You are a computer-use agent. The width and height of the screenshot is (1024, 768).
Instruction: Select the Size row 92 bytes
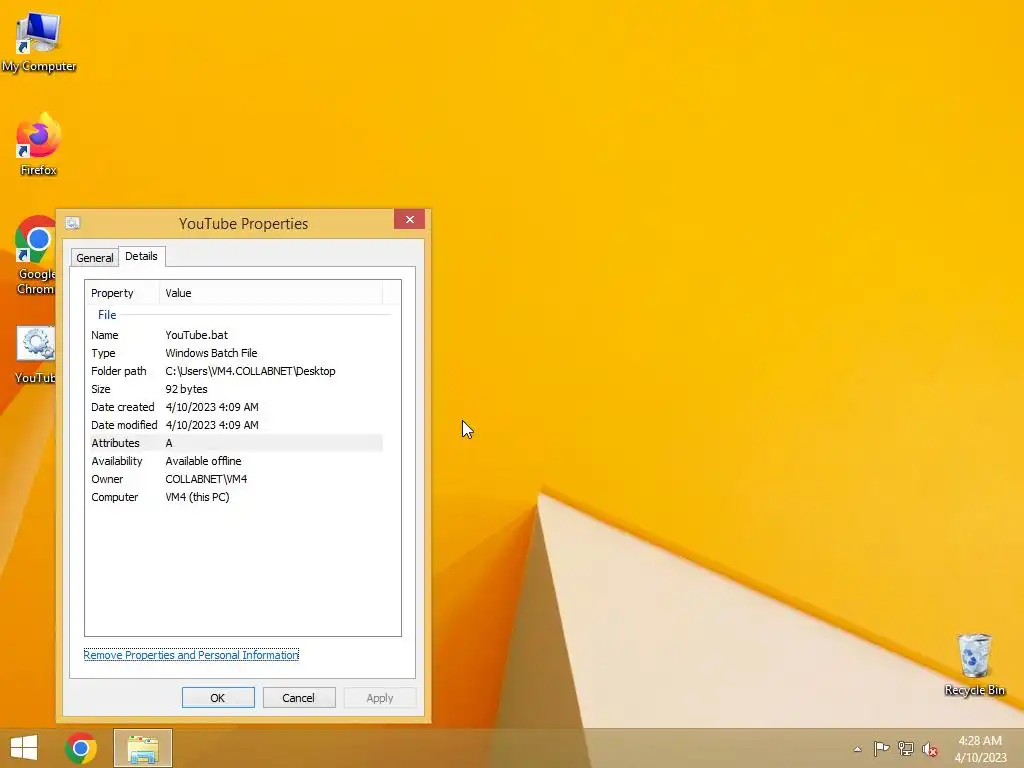(x=236, y=389)
